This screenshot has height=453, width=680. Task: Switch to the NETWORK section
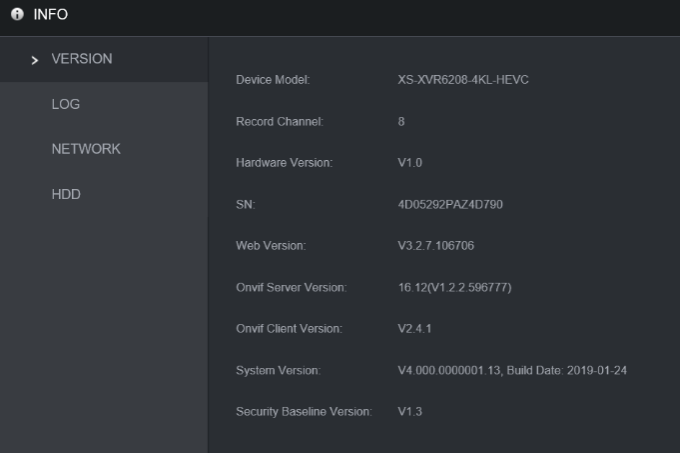tap(104, 149)
